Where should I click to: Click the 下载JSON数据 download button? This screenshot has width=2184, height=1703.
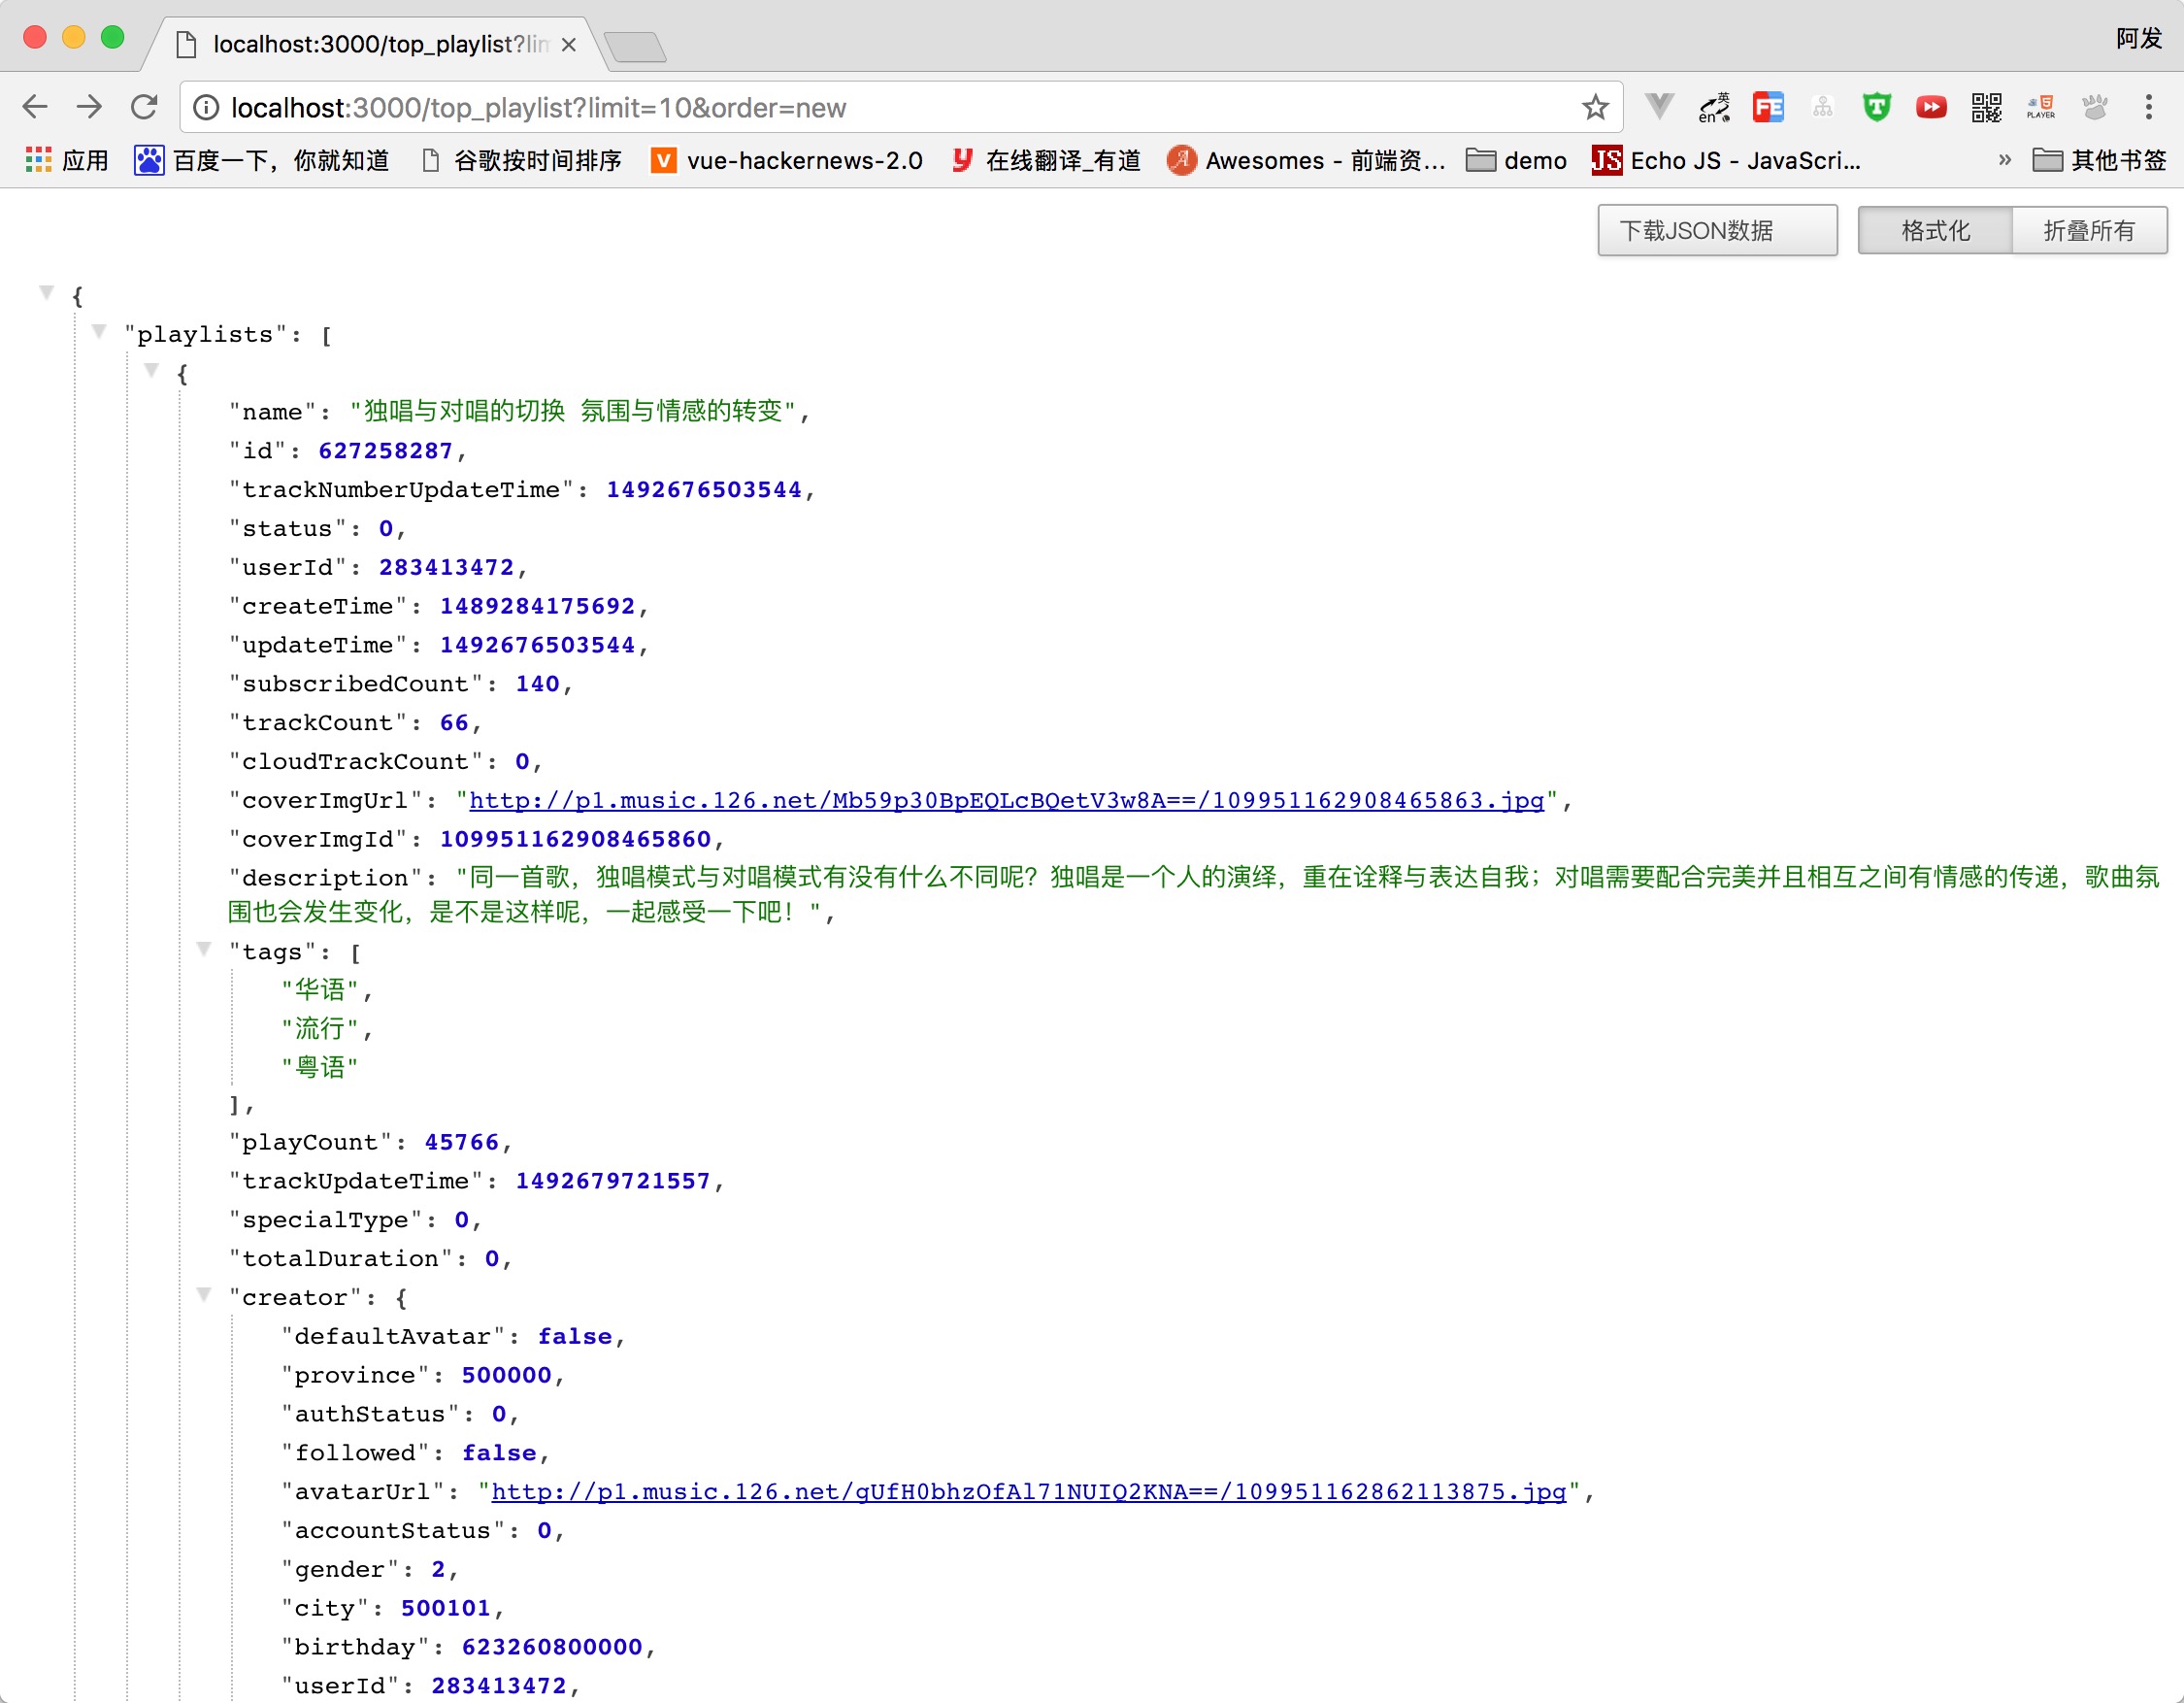[x=1716, y=231]
